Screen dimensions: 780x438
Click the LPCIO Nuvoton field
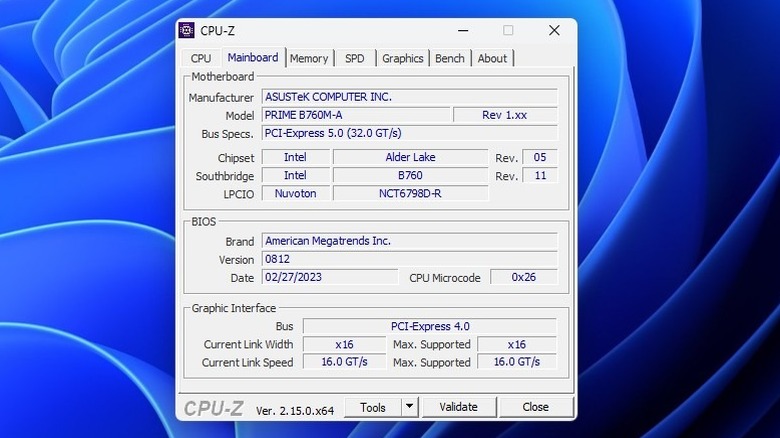(x=295, y=193)
